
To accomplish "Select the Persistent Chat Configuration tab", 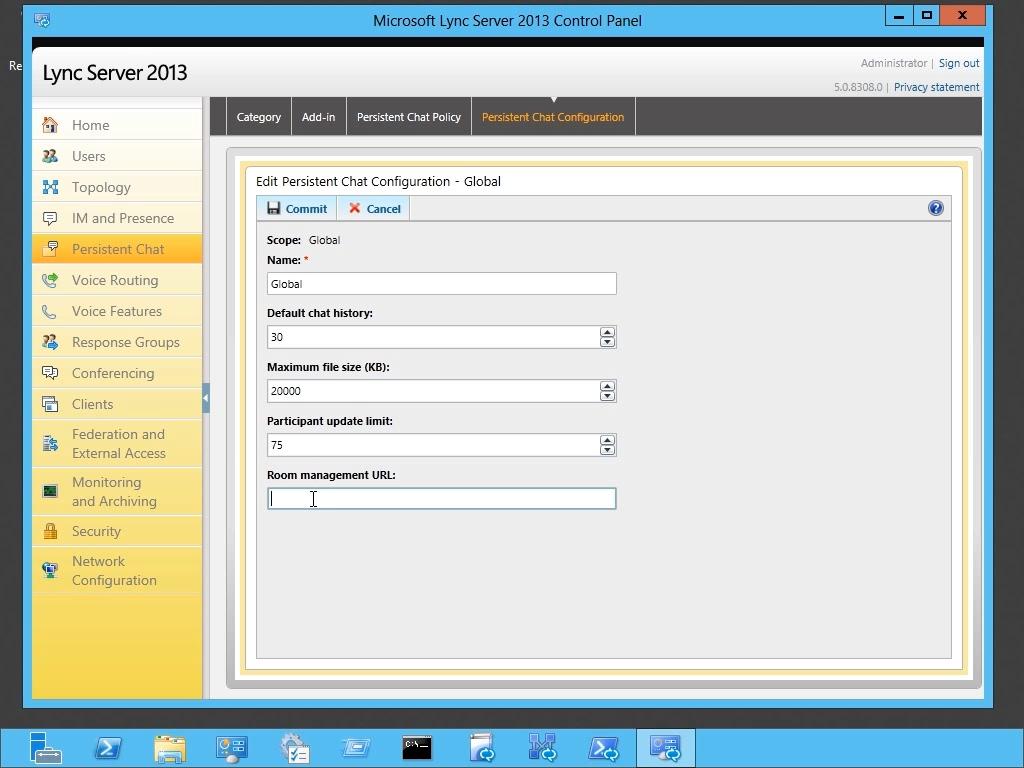I will coord(553,117).
